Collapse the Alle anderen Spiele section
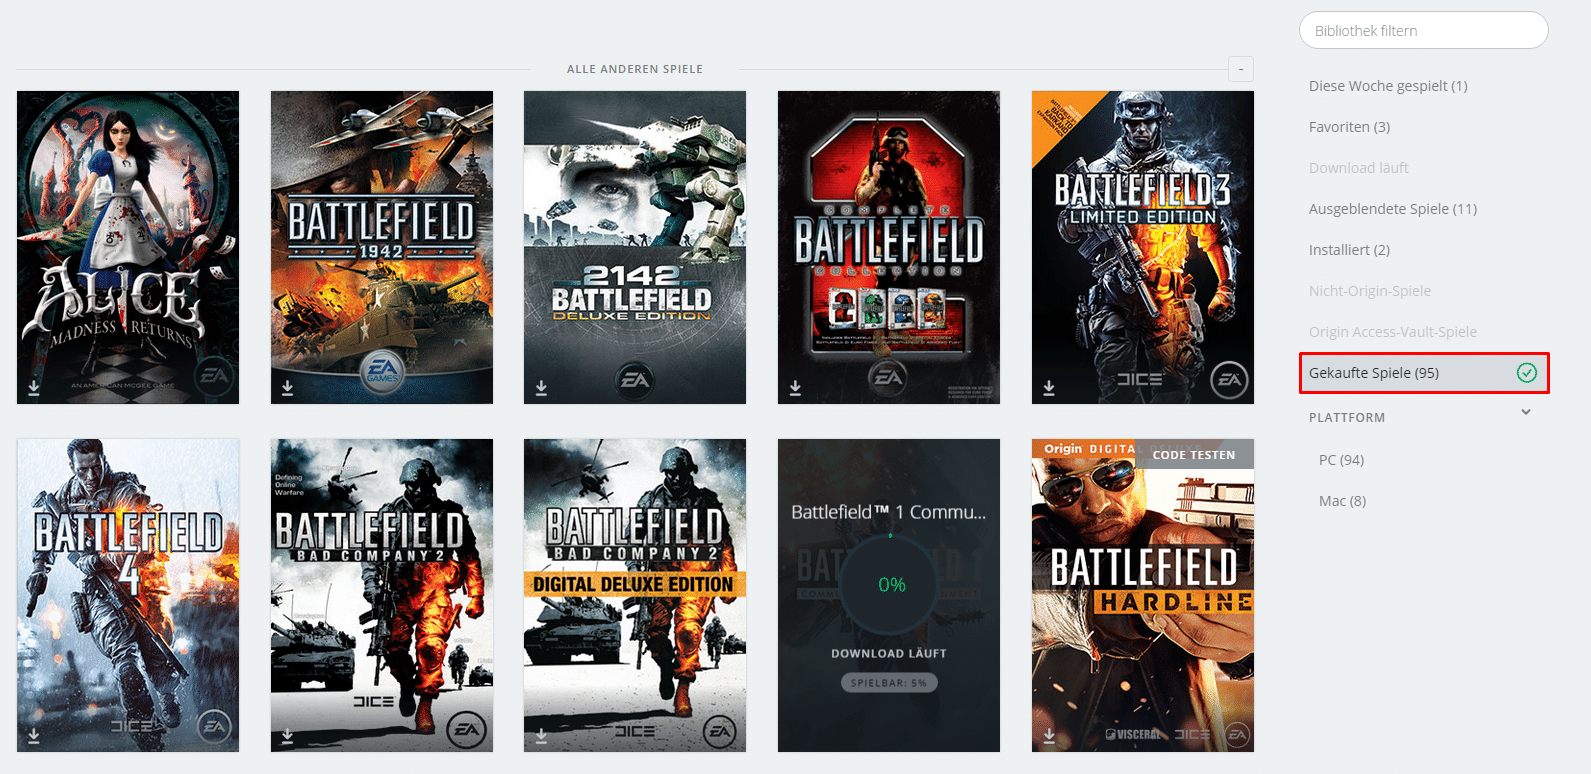 pyautogui.click(x=1240, y=69)
